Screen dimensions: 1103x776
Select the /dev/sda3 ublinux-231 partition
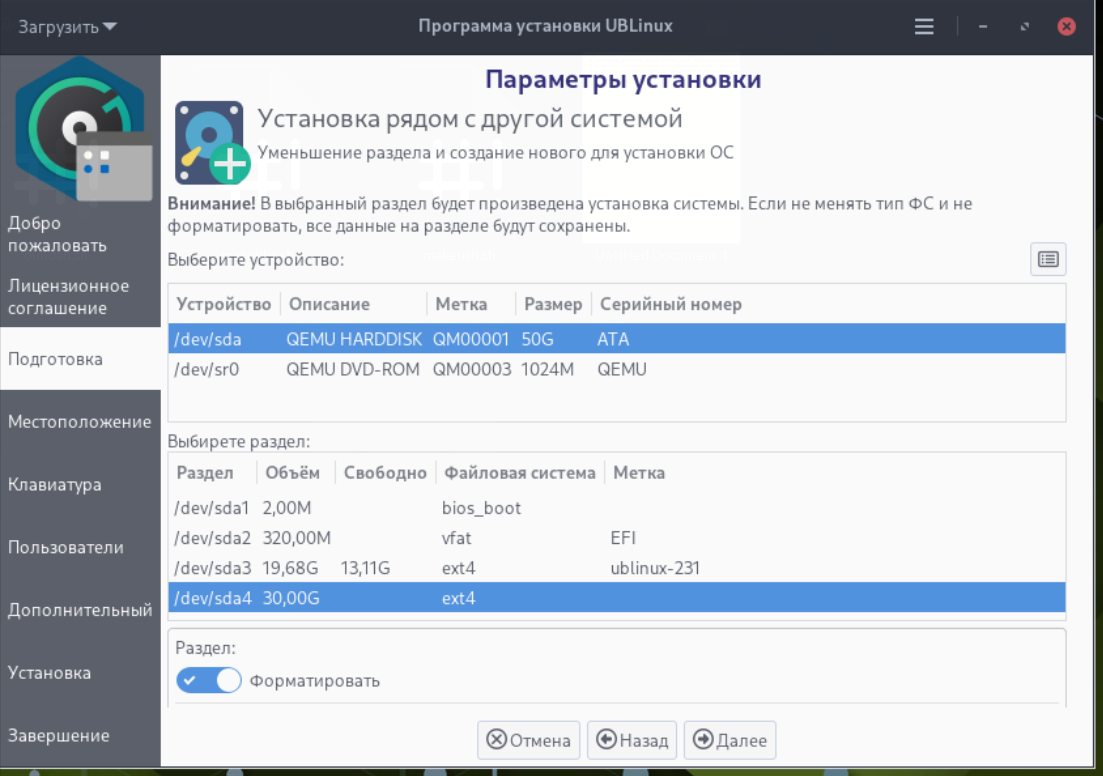[617, 568]
